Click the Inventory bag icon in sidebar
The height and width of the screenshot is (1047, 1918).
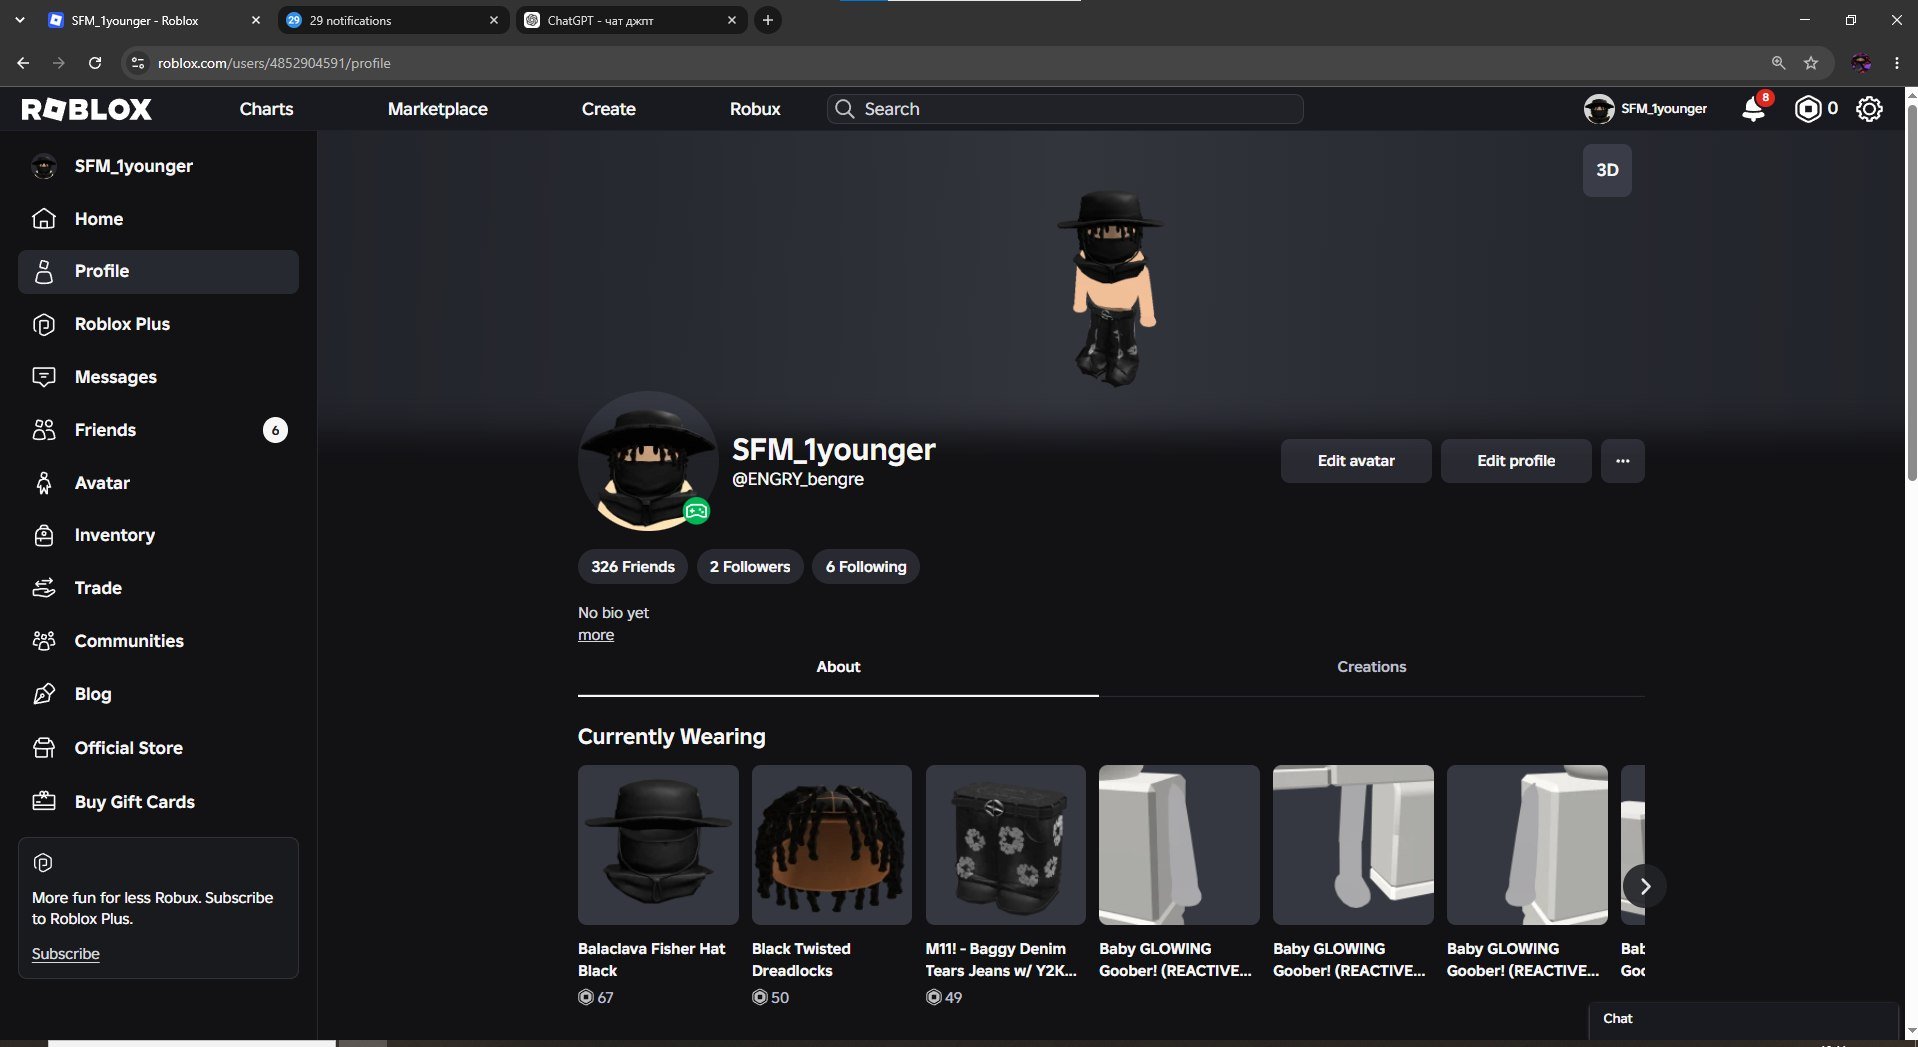[44, 535]
